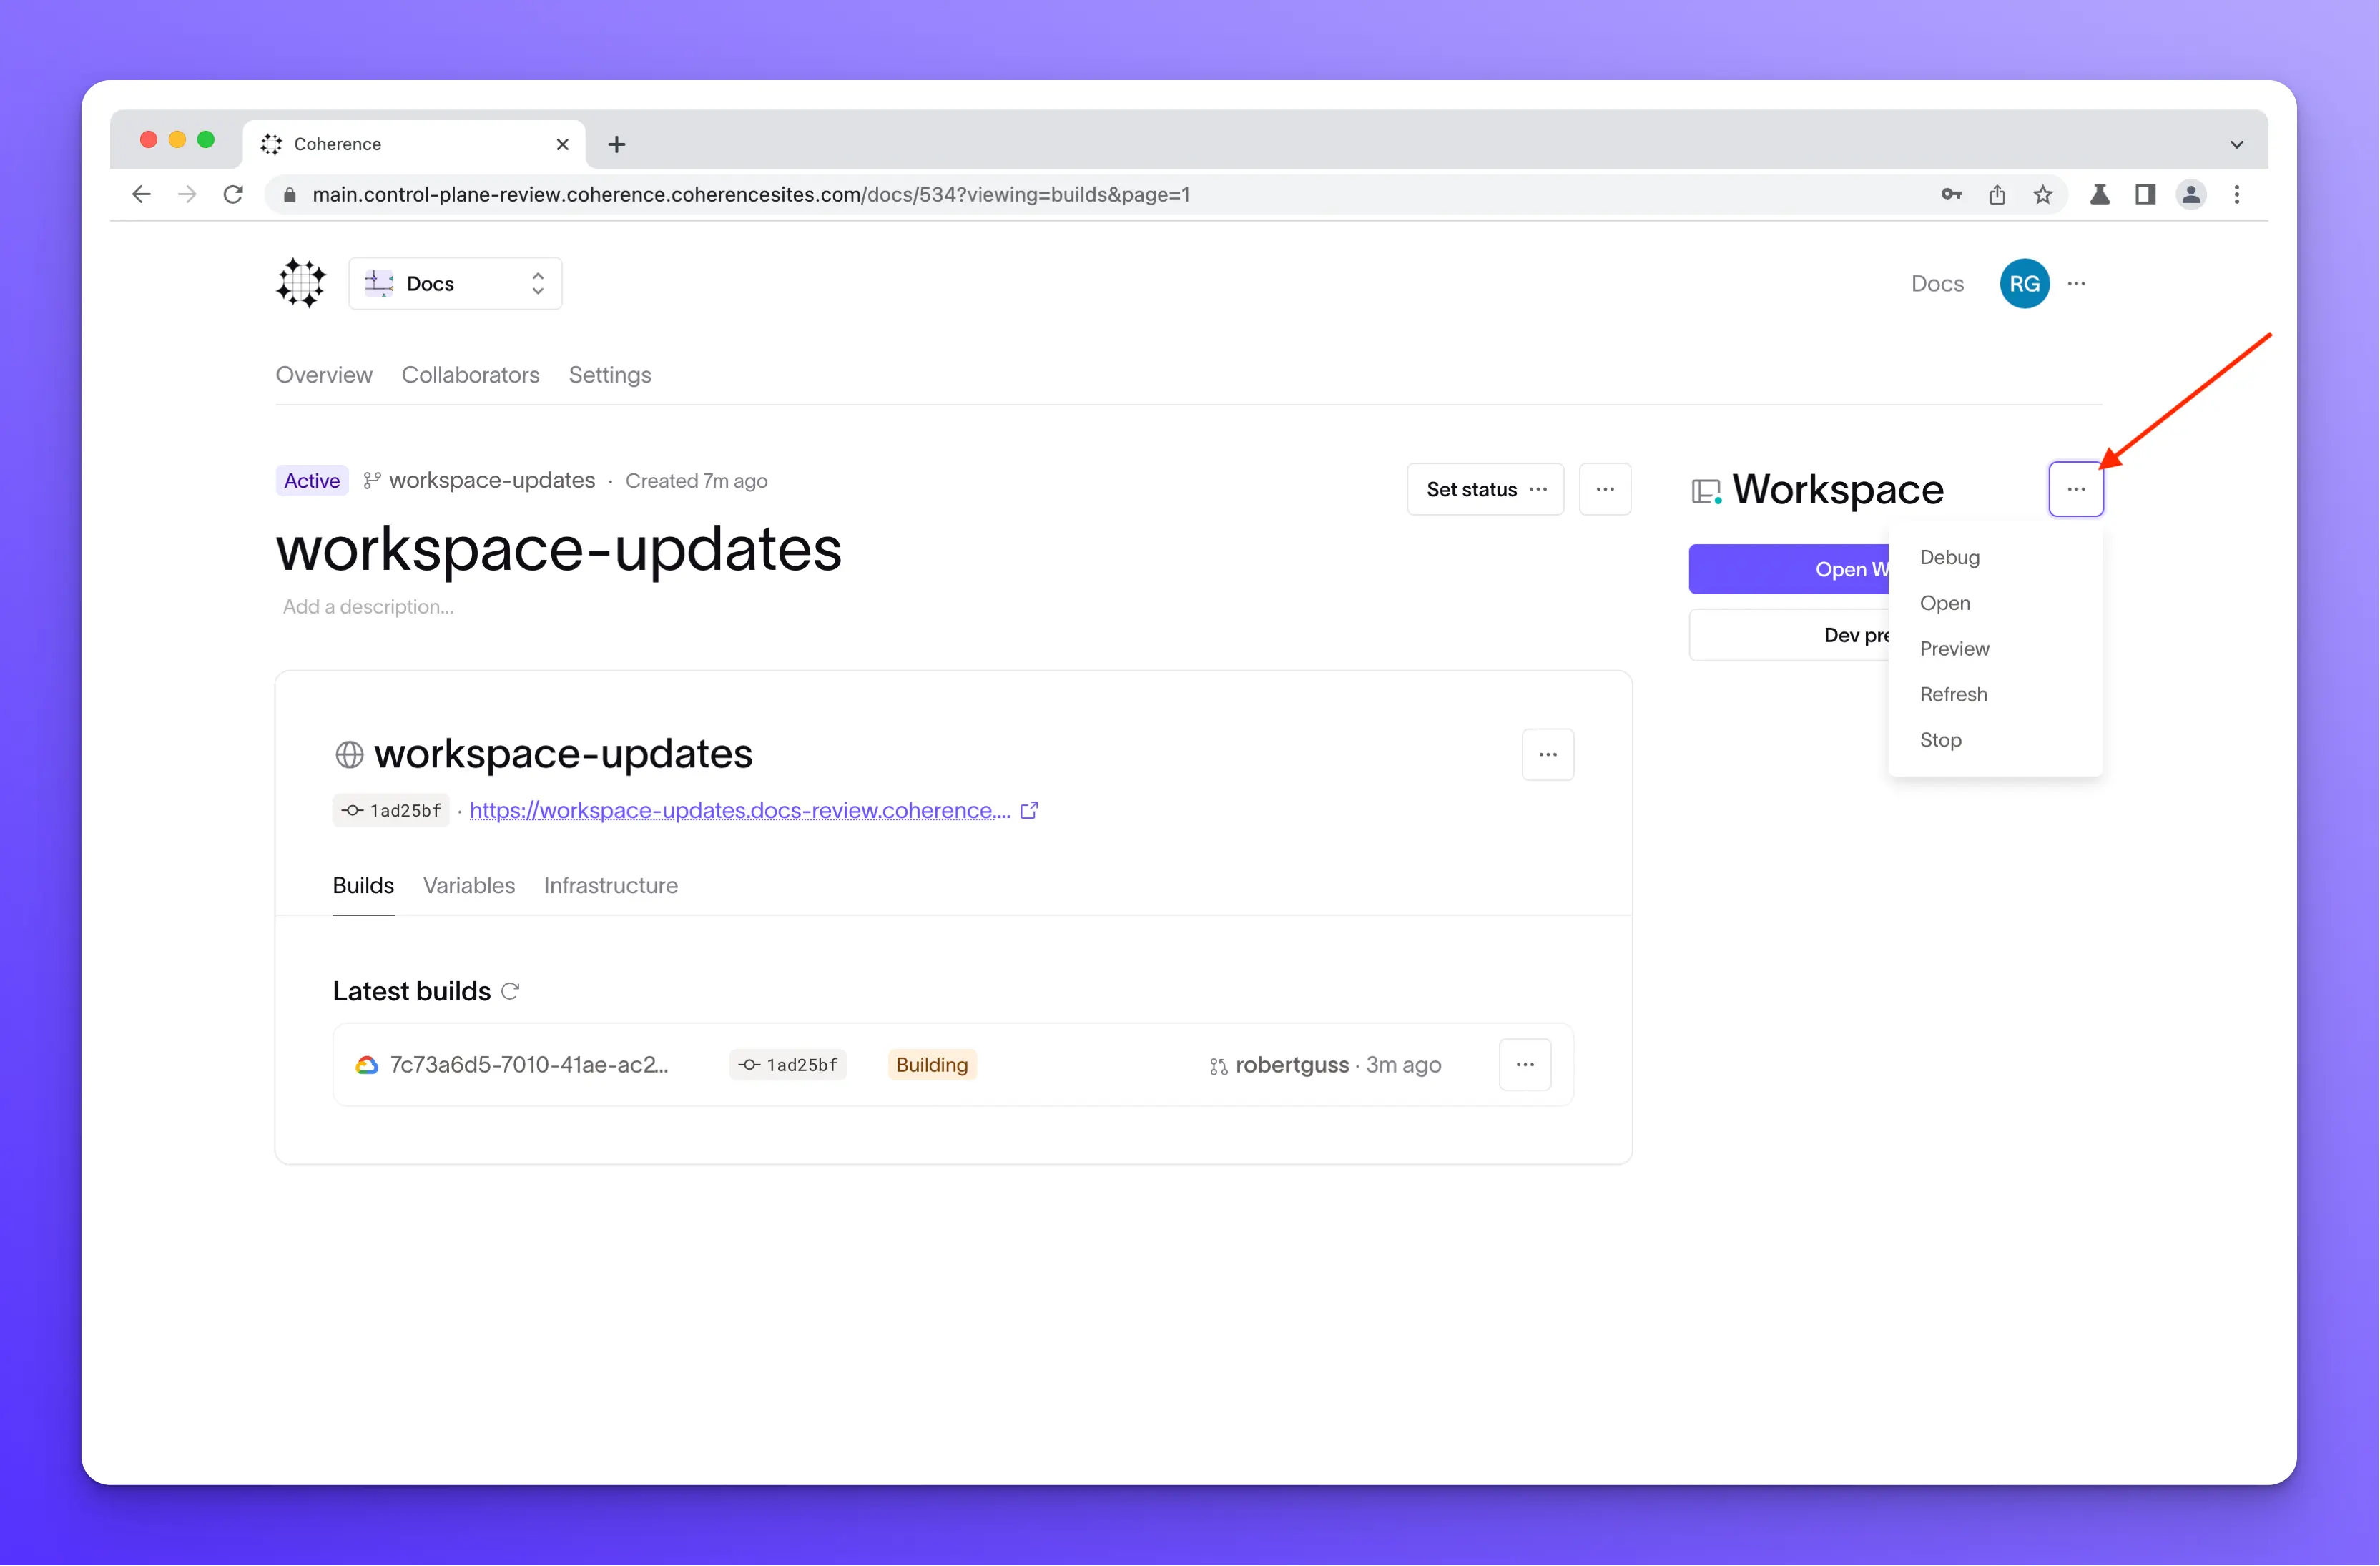This screenshot has height=1566, width=2380.
Task: Open the ellipsis menu next to Set status
Action: click(x=1605, y=489)
